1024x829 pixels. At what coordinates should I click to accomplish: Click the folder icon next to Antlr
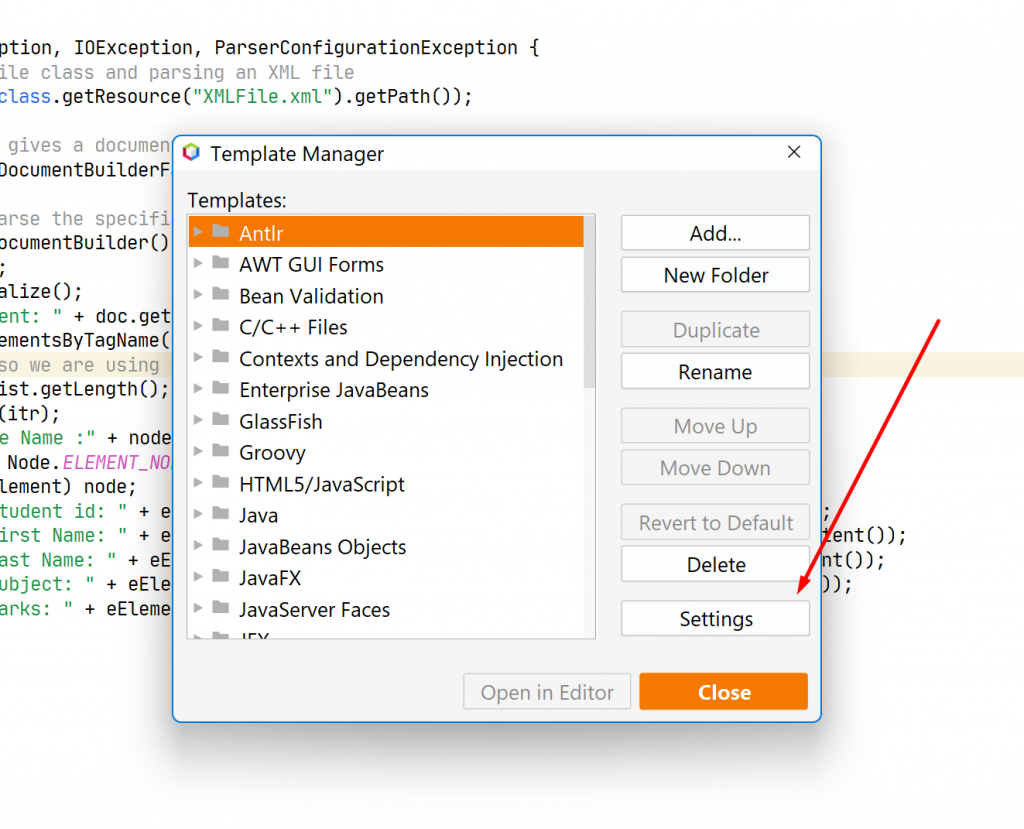click(x=221, y=232)
